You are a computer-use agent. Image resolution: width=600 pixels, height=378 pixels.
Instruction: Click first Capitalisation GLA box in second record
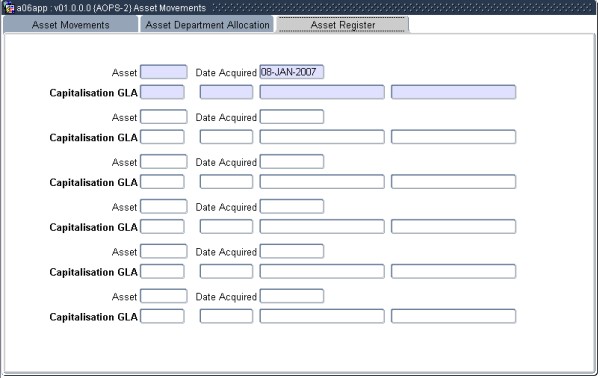point(162,137)
